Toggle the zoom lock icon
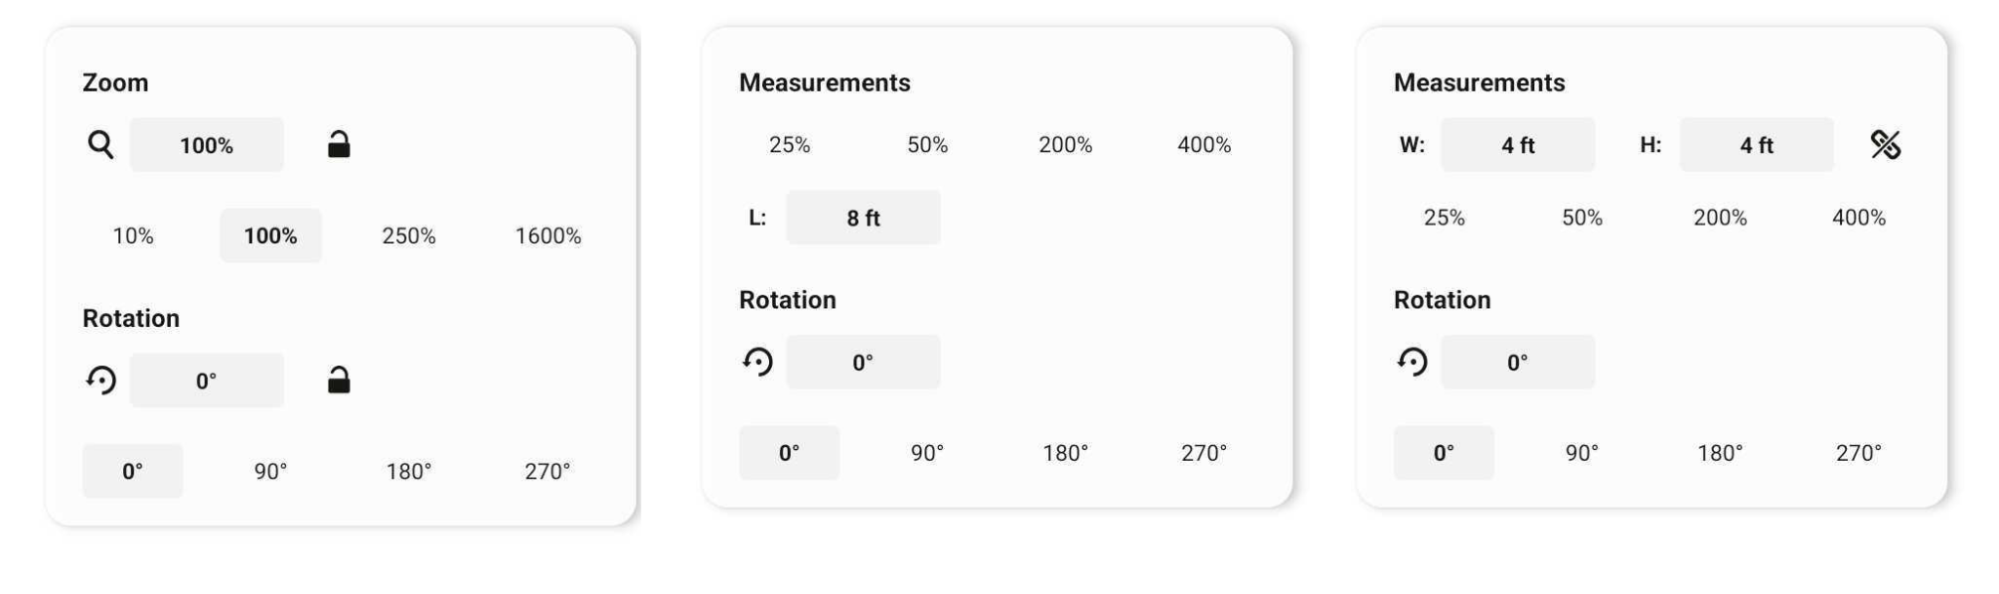The image size is (1999, 594). (x=339, y=145)
